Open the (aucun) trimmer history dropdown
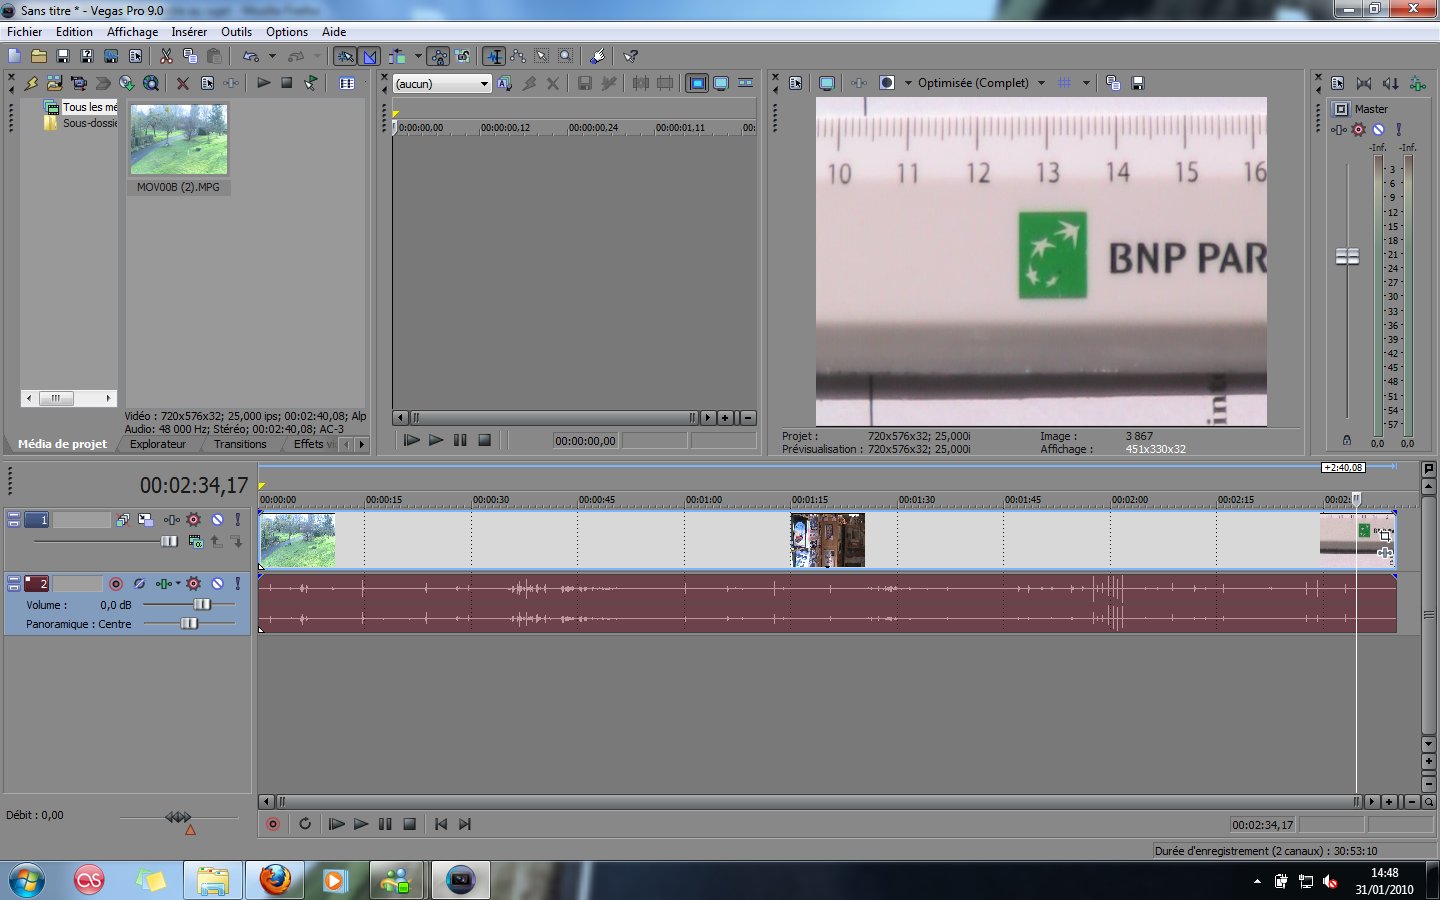 484,84
